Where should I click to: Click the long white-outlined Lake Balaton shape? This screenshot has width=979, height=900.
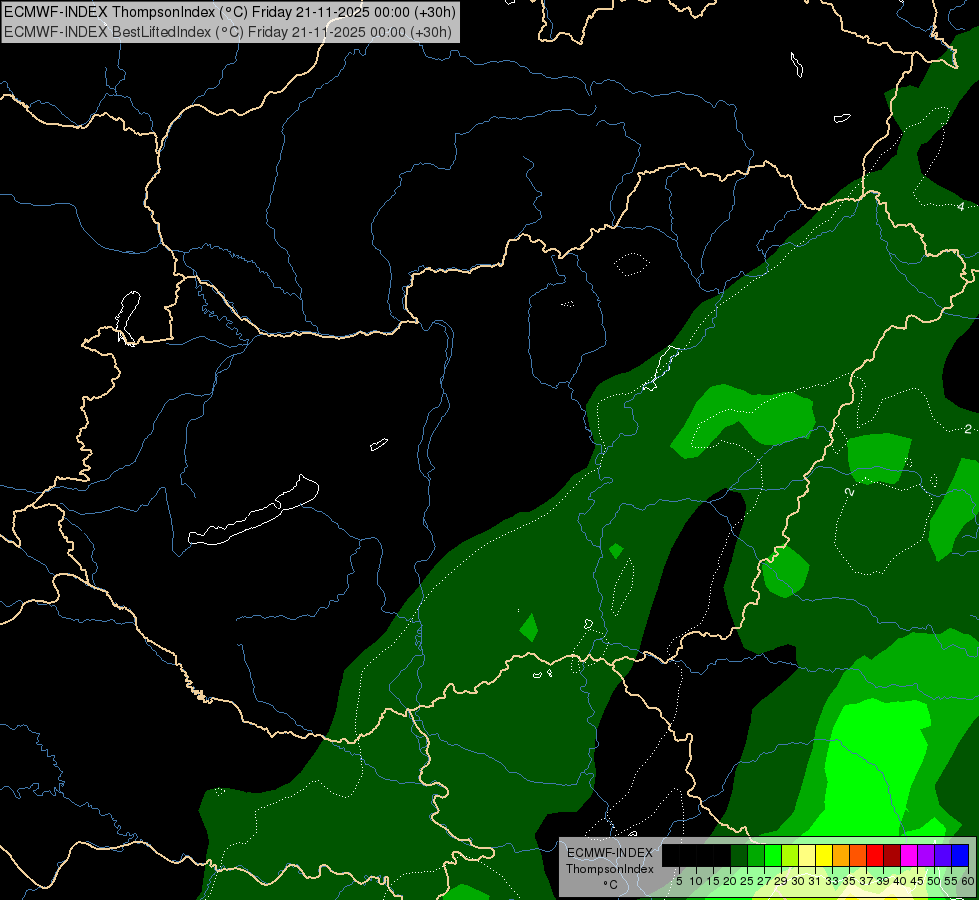click(x=254, y=511)
